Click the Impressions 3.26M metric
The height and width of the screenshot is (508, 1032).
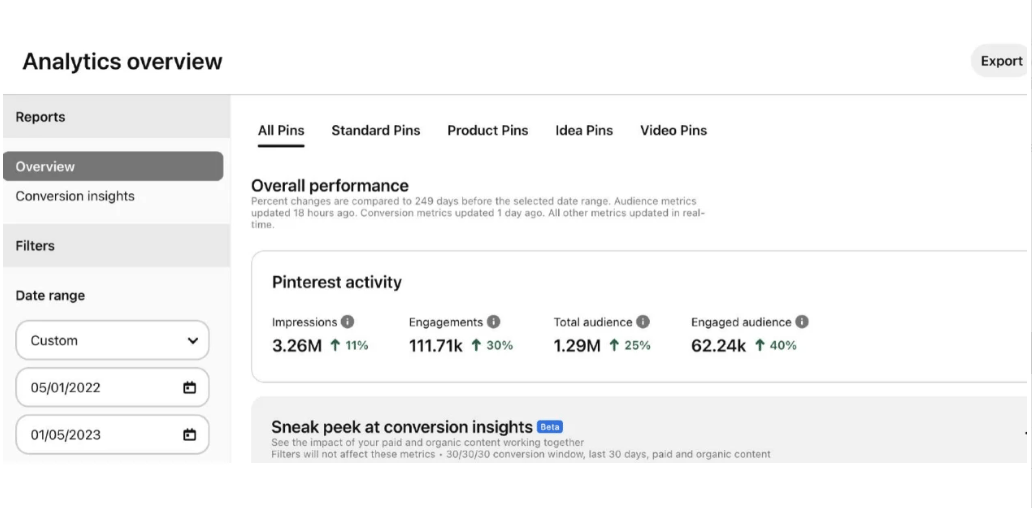(x=297, y=345)
